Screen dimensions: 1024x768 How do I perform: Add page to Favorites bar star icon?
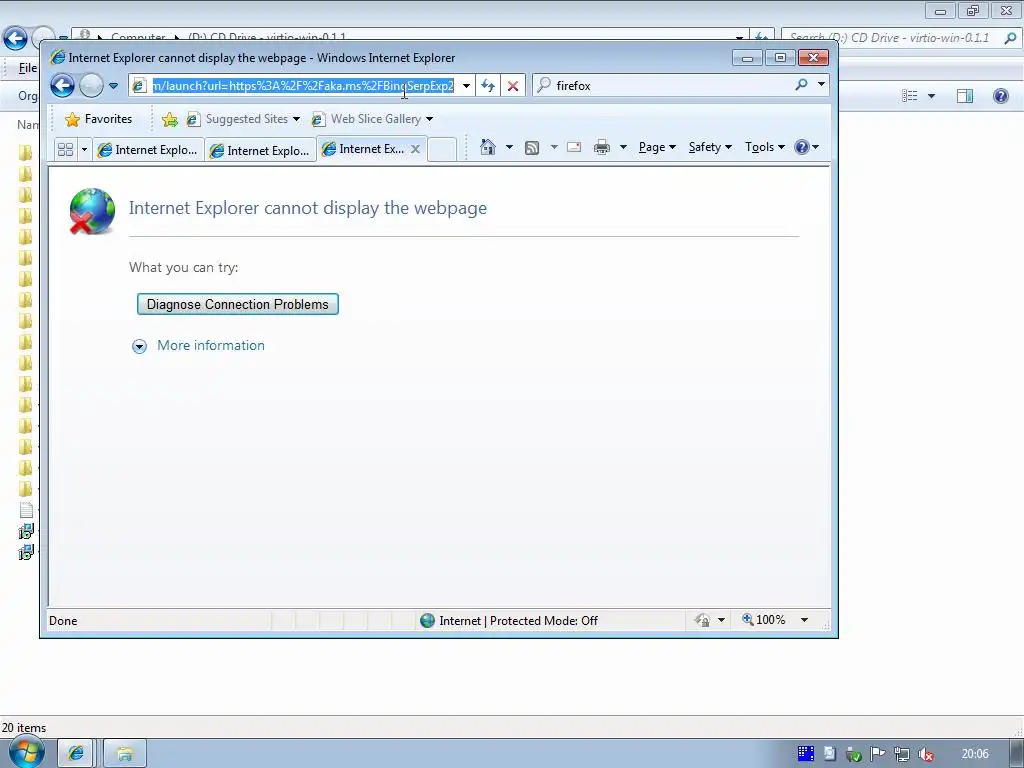coord(170,119)
